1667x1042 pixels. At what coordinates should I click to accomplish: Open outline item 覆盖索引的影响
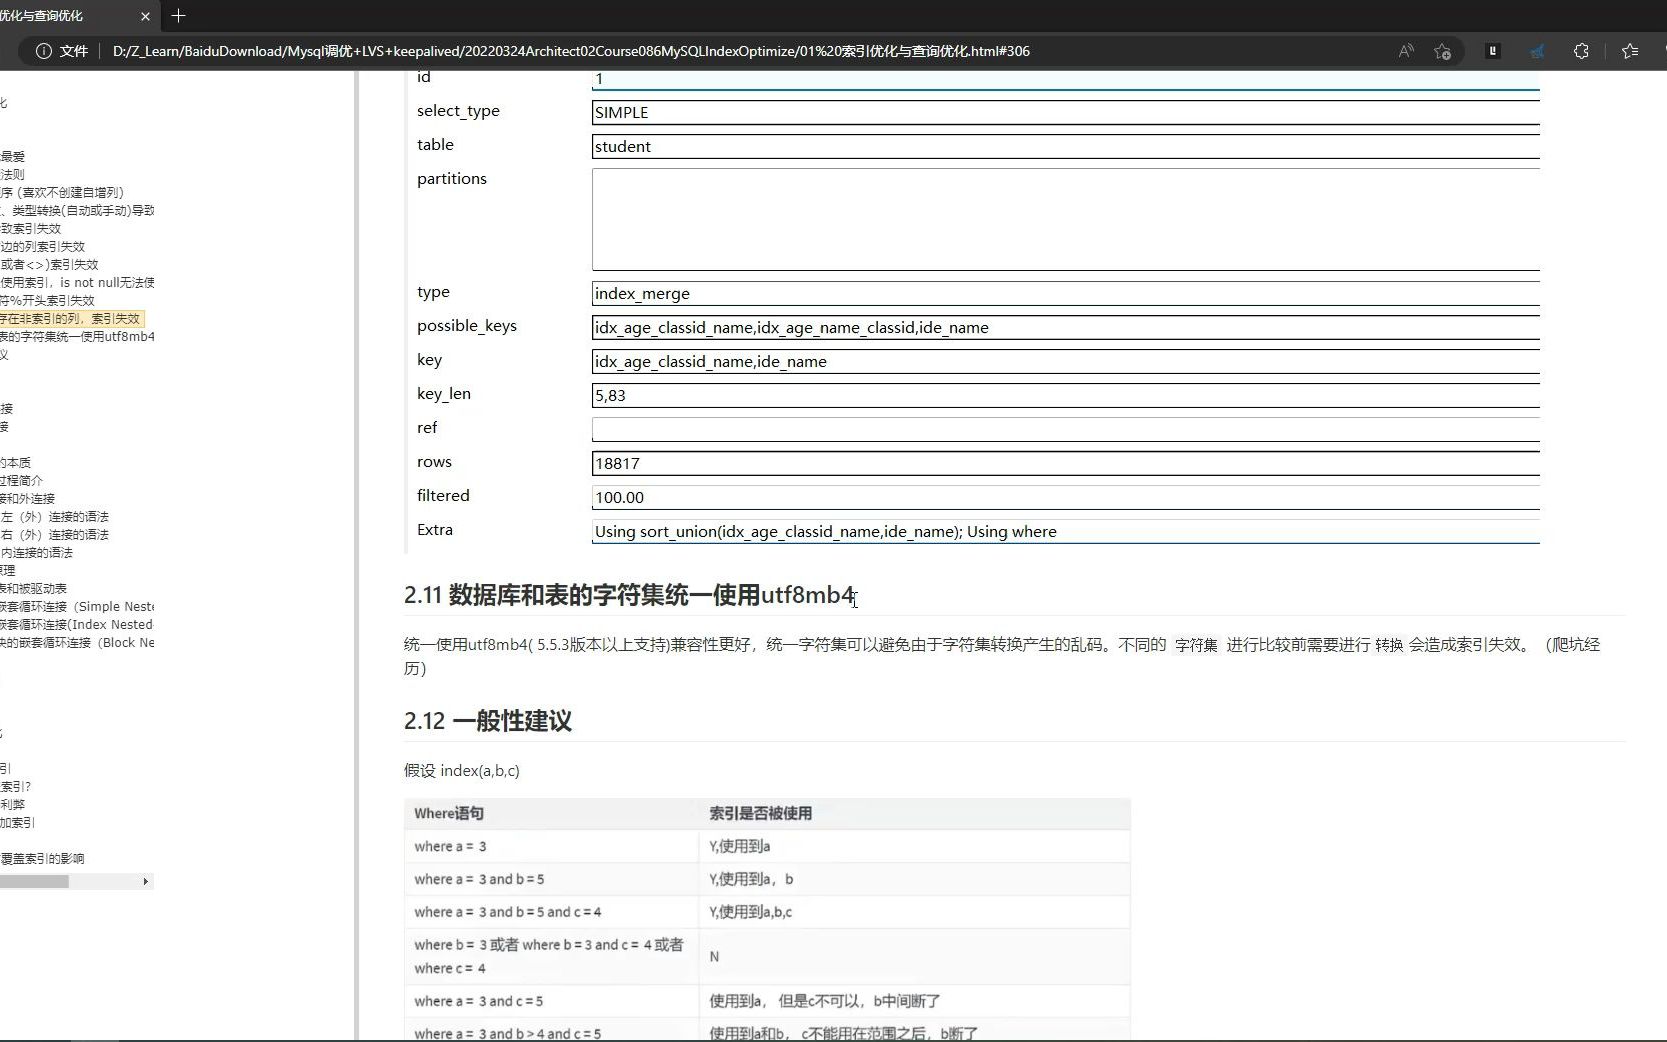pyautogui.click(x=42, y=859)
